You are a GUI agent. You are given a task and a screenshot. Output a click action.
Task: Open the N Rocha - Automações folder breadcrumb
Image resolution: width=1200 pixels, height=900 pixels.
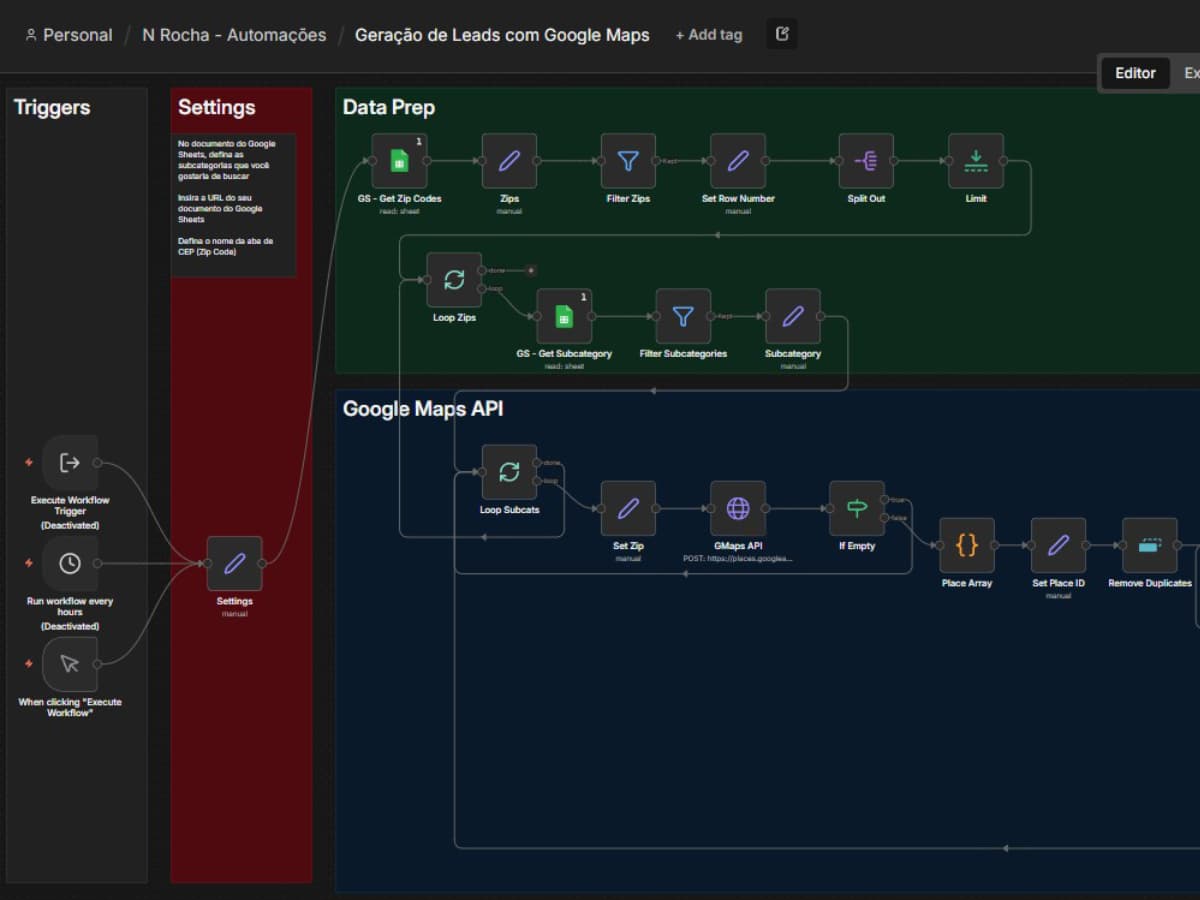click(x=234, y=35)
